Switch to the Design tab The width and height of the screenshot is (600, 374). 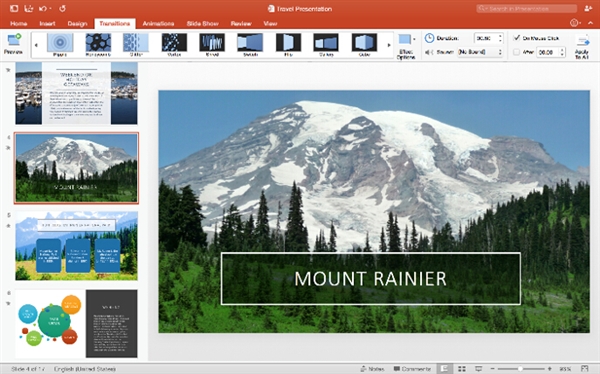(x=77, y=23)
